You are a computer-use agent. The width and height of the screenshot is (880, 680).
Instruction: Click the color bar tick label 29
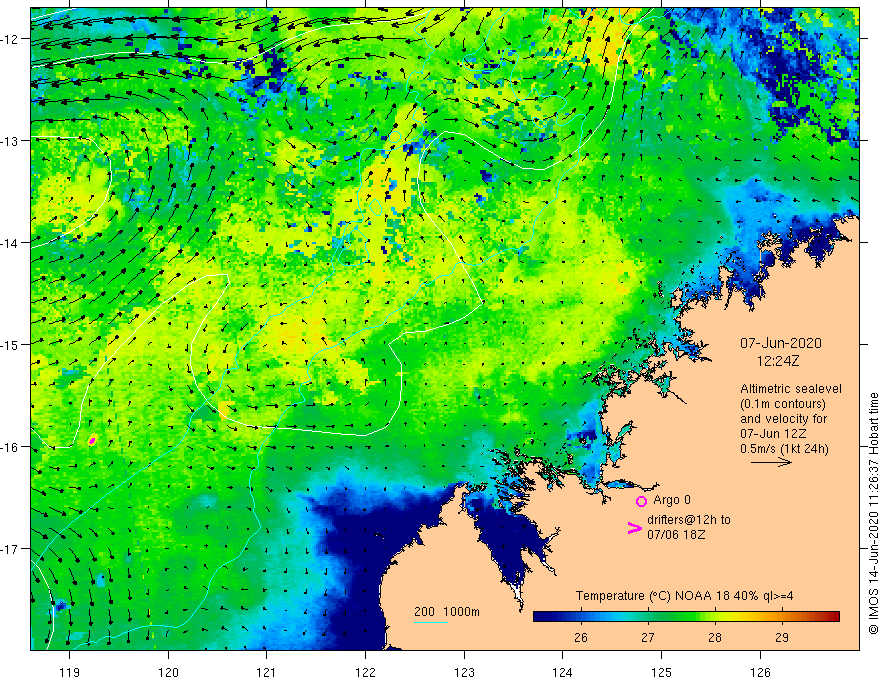pyautogui.click(x=781, y=638)
